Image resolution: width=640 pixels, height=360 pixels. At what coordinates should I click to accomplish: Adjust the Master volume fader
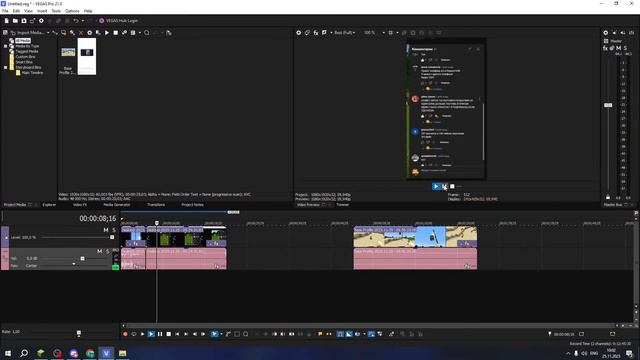pos(608,105)
